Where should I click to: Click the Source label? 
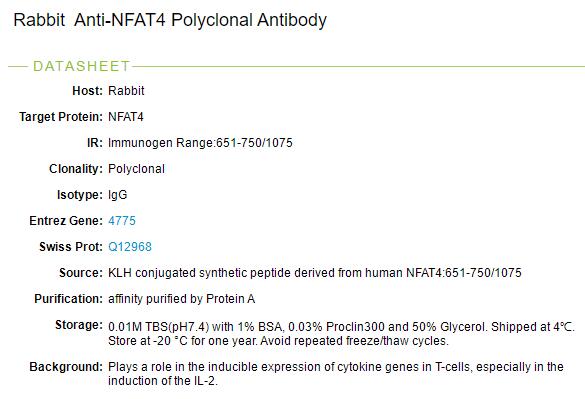point(81,273)
